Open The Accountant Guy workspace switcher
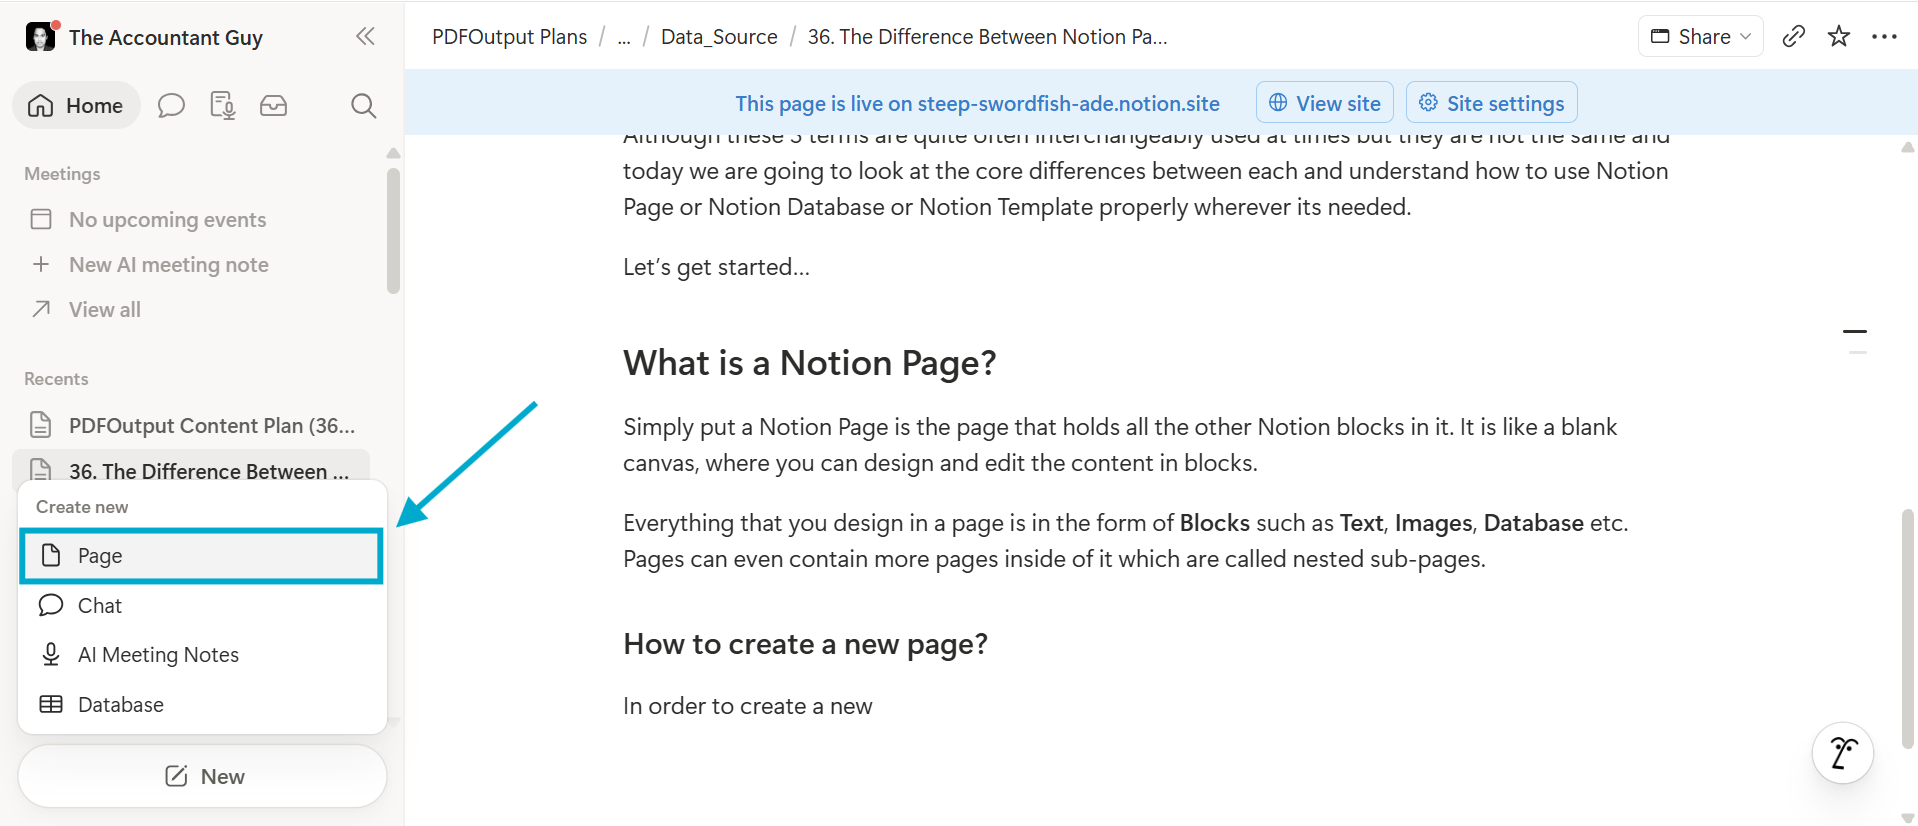This screenshot has width=1918, height=826. pos(144,37)
